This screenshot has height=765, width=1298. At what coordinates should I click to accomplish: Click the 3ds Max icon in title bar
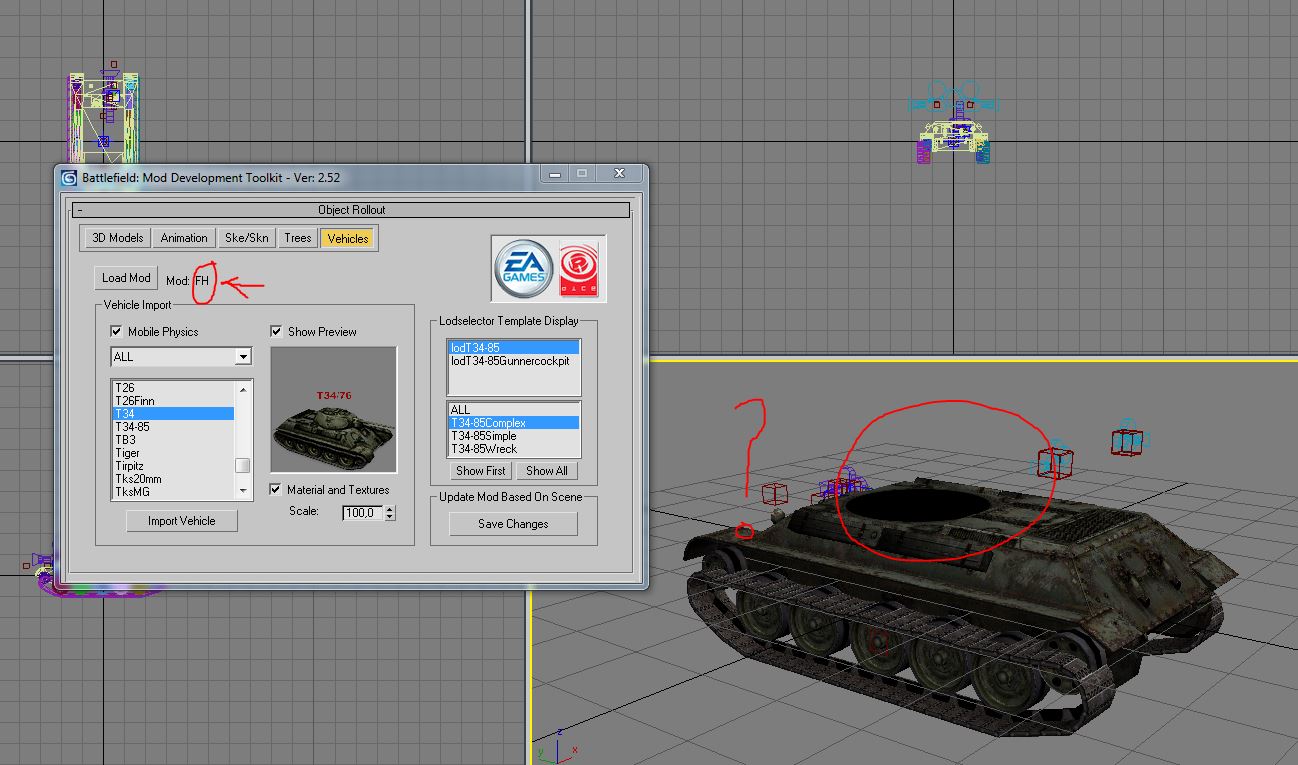pyautogui.click(x=69, y=178)
